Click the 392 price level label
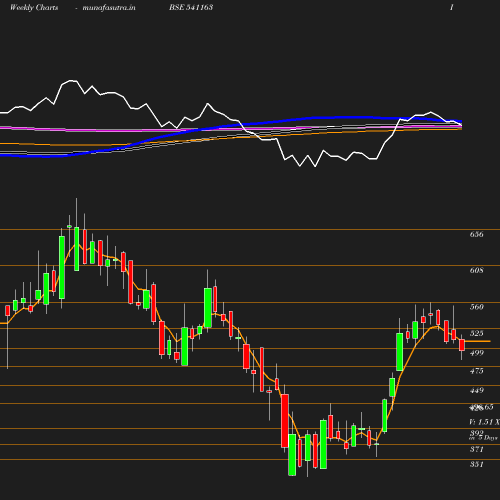 (476, 433)
